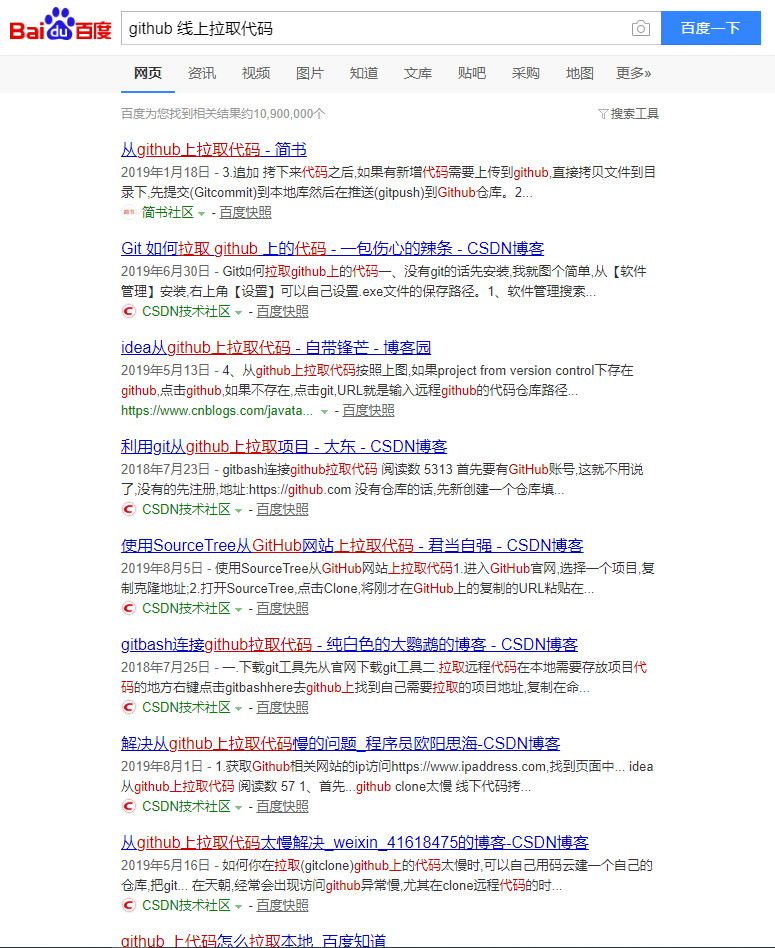775x948 pixels.
Task: Click CSDN favicon under 程序员欧阳思海 result
Action: click(x=128, y=806)
